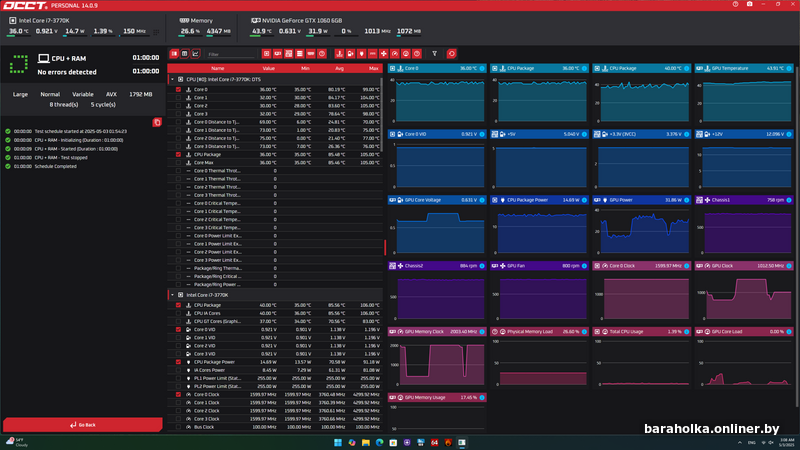Click the grip icon beside CPU summary

coord(156,32)
